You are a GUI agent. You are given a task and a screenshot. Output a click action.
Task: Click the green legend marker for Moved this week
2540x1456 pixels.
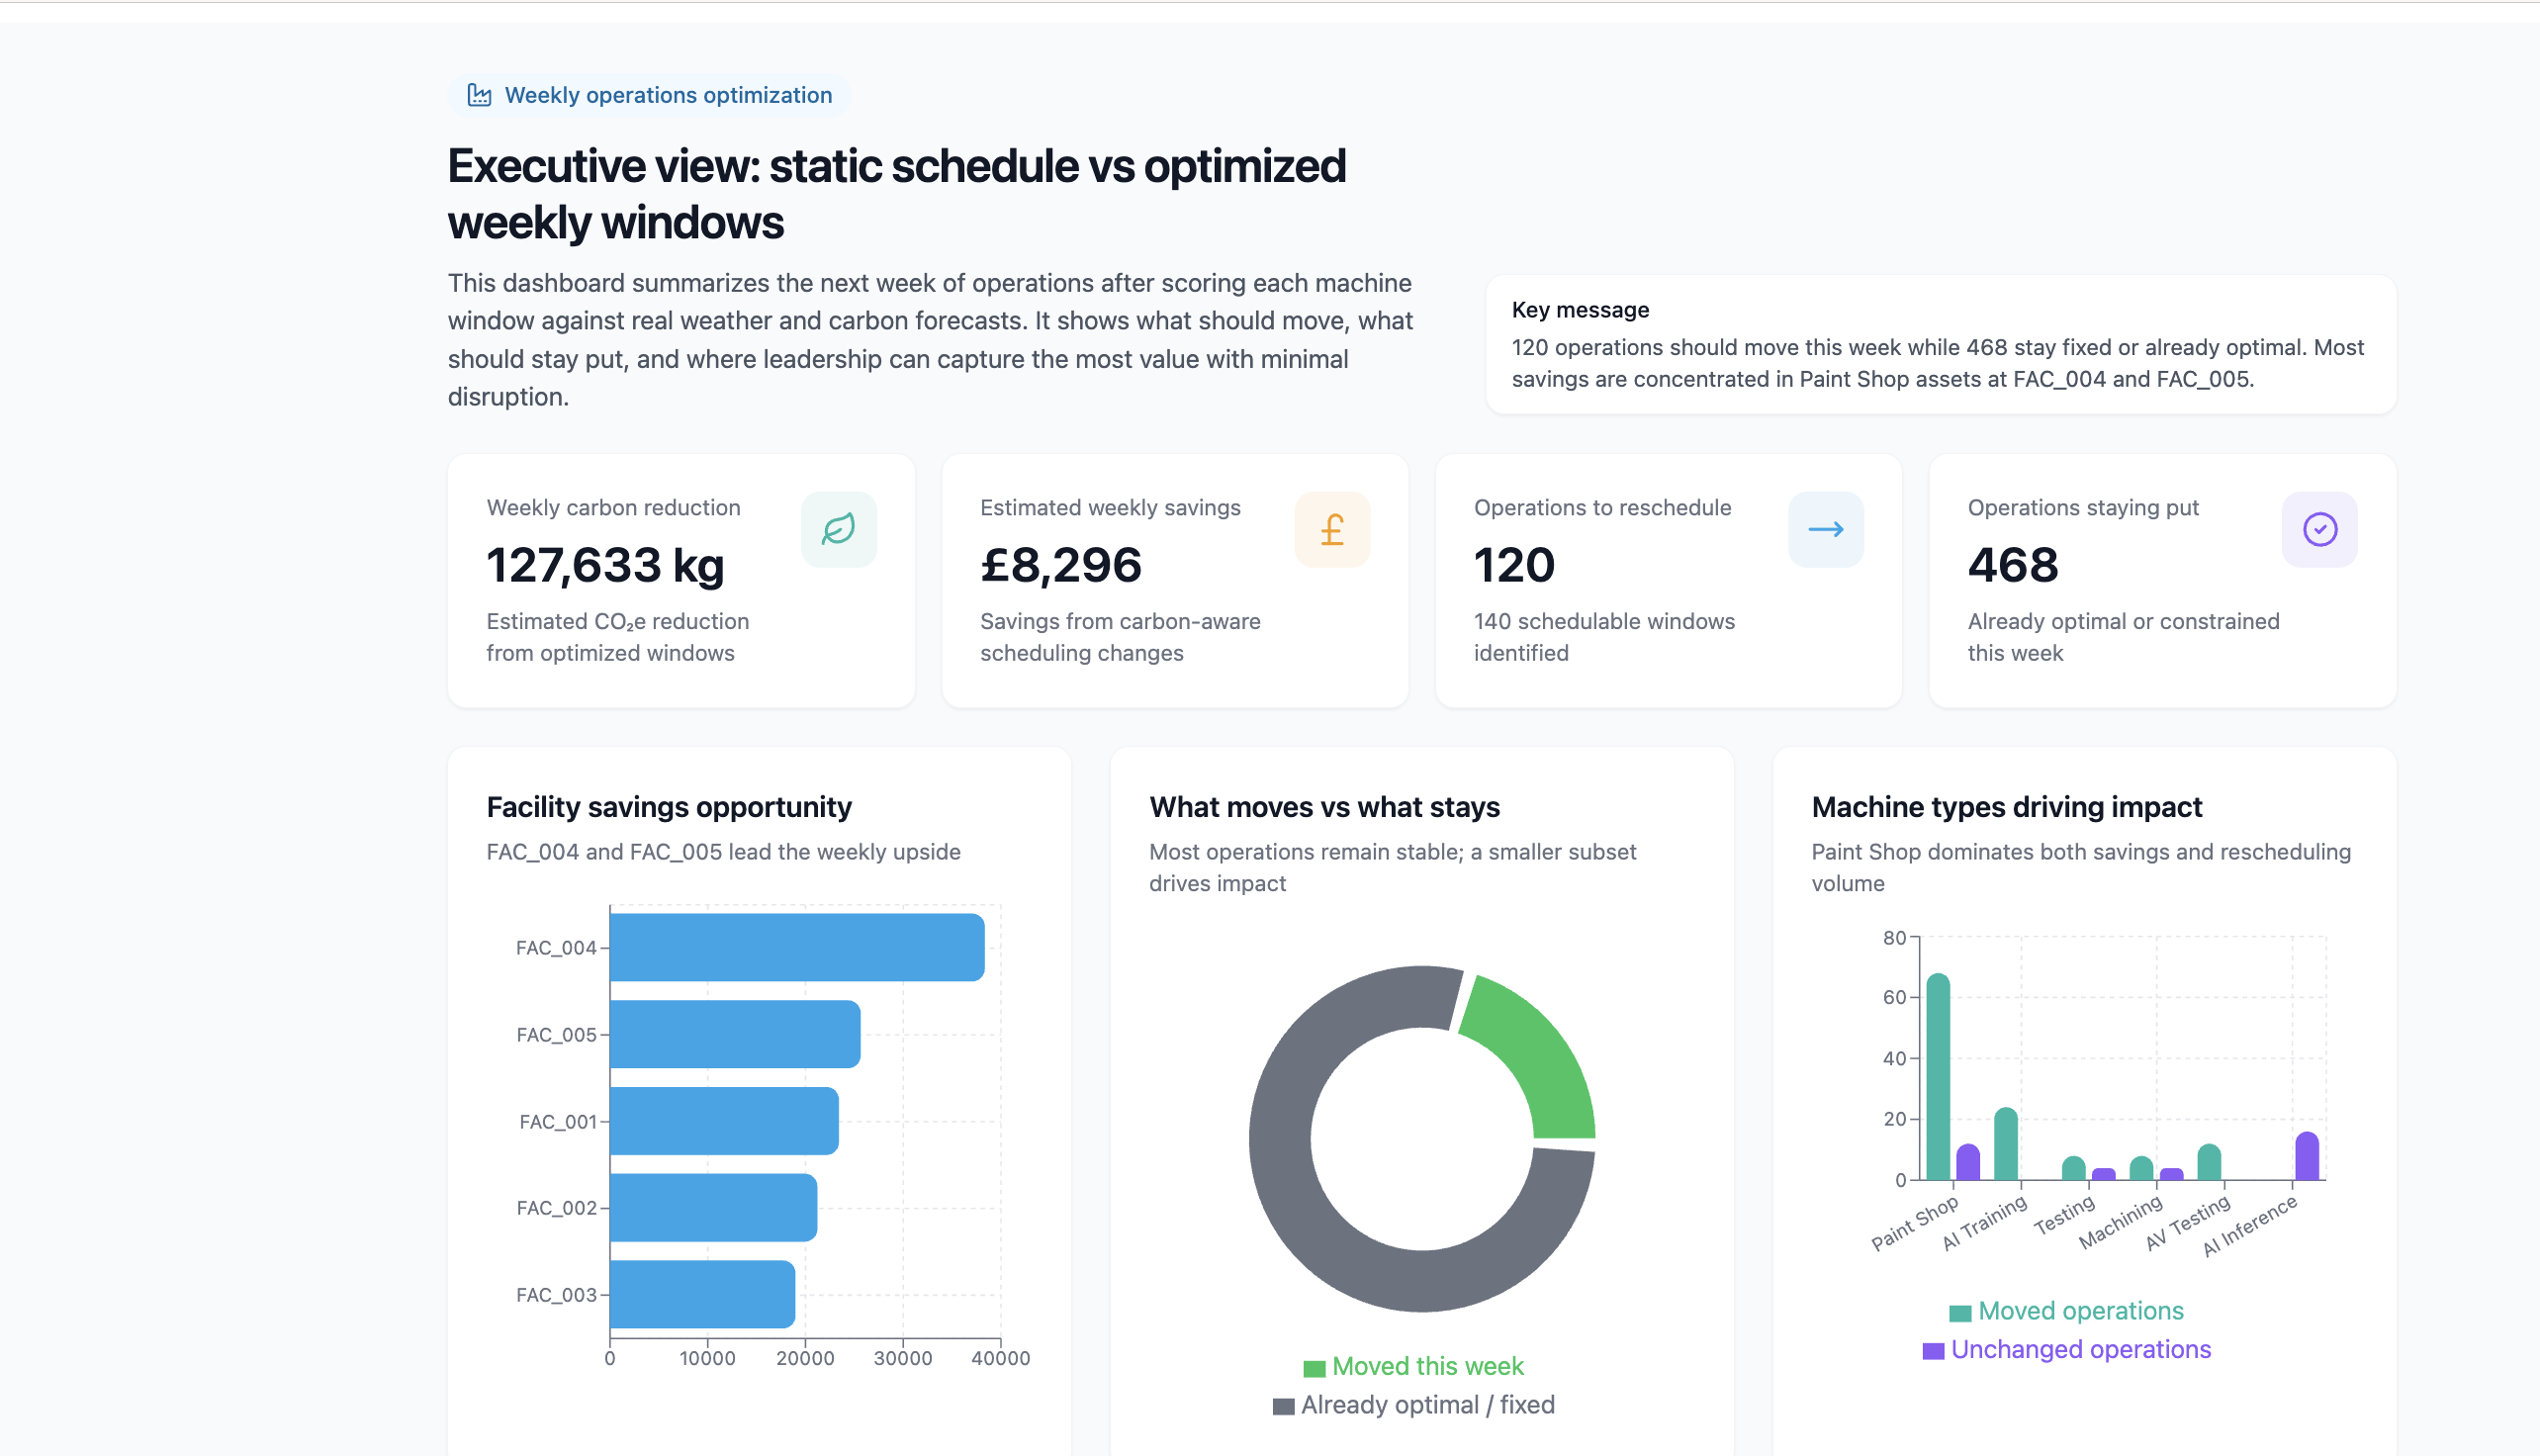pyautogui.click(x=1313, y=1365)
